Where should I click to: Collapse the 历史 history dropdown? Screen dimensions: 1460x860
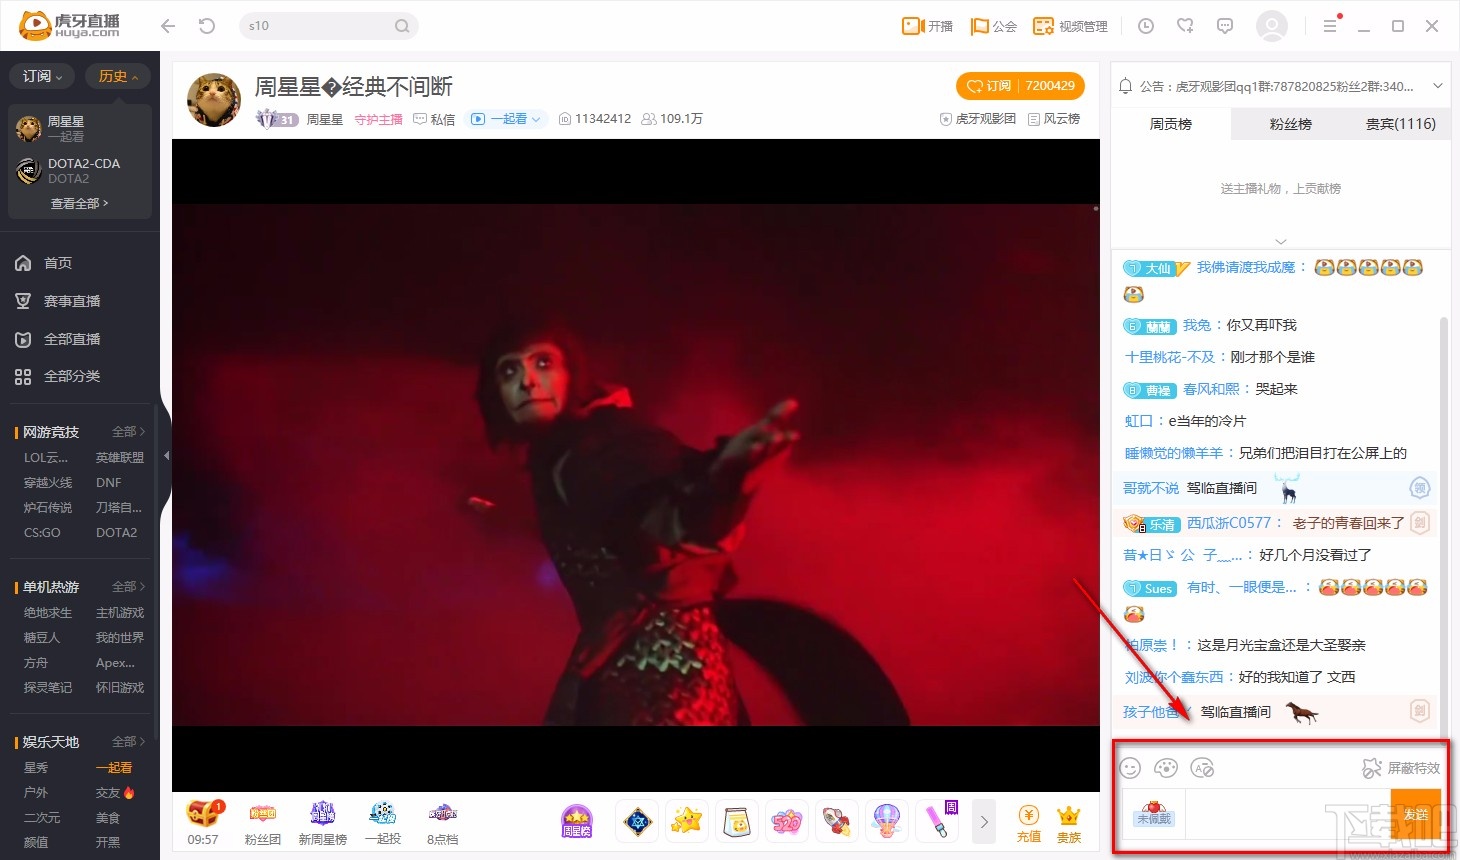pyautogui.click(x=118, y=76)
